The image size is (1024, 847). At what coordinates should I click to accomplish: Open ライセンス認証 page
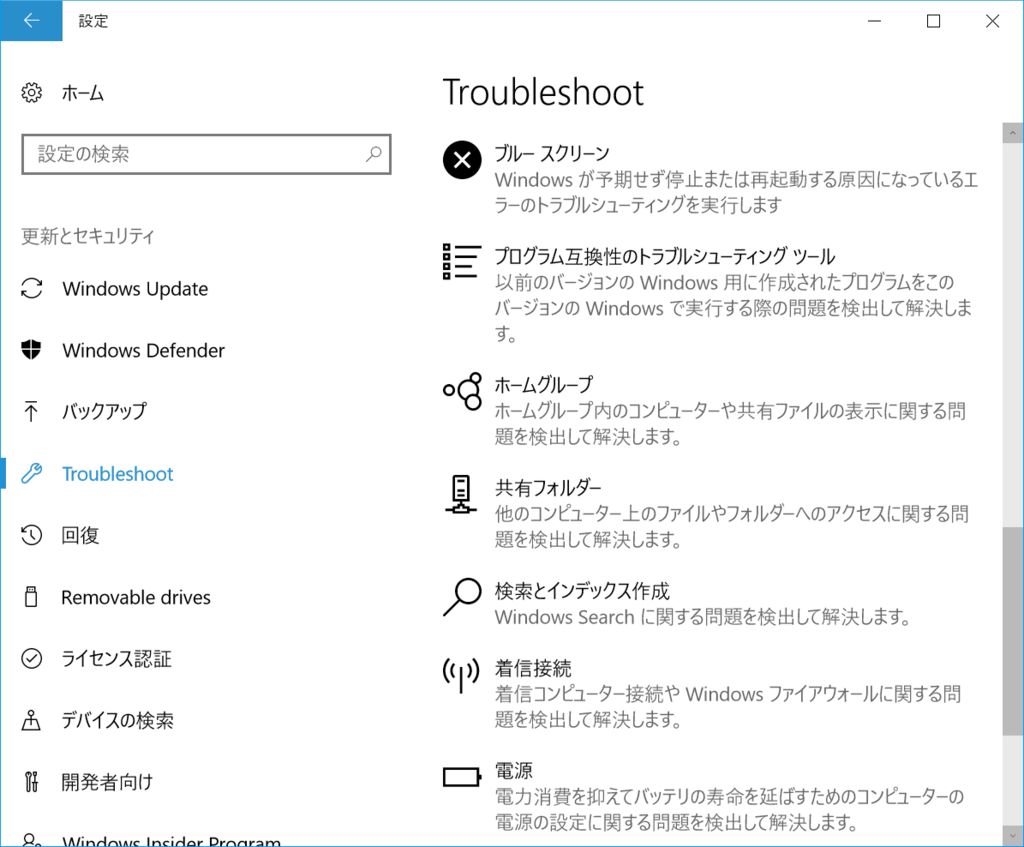tap(116, 658)
